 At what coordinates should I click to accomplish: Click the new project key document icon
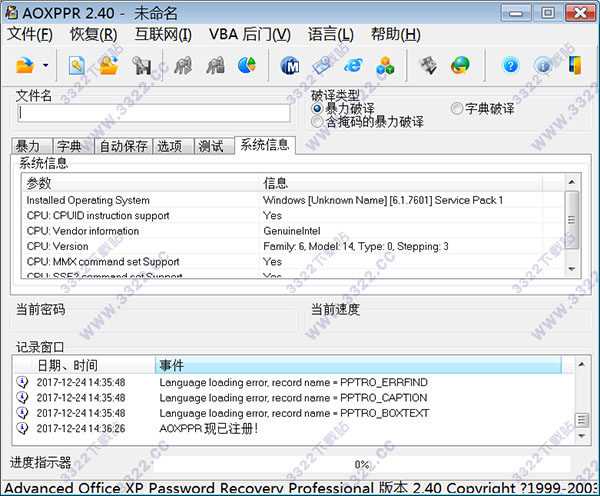pos(77,65)
